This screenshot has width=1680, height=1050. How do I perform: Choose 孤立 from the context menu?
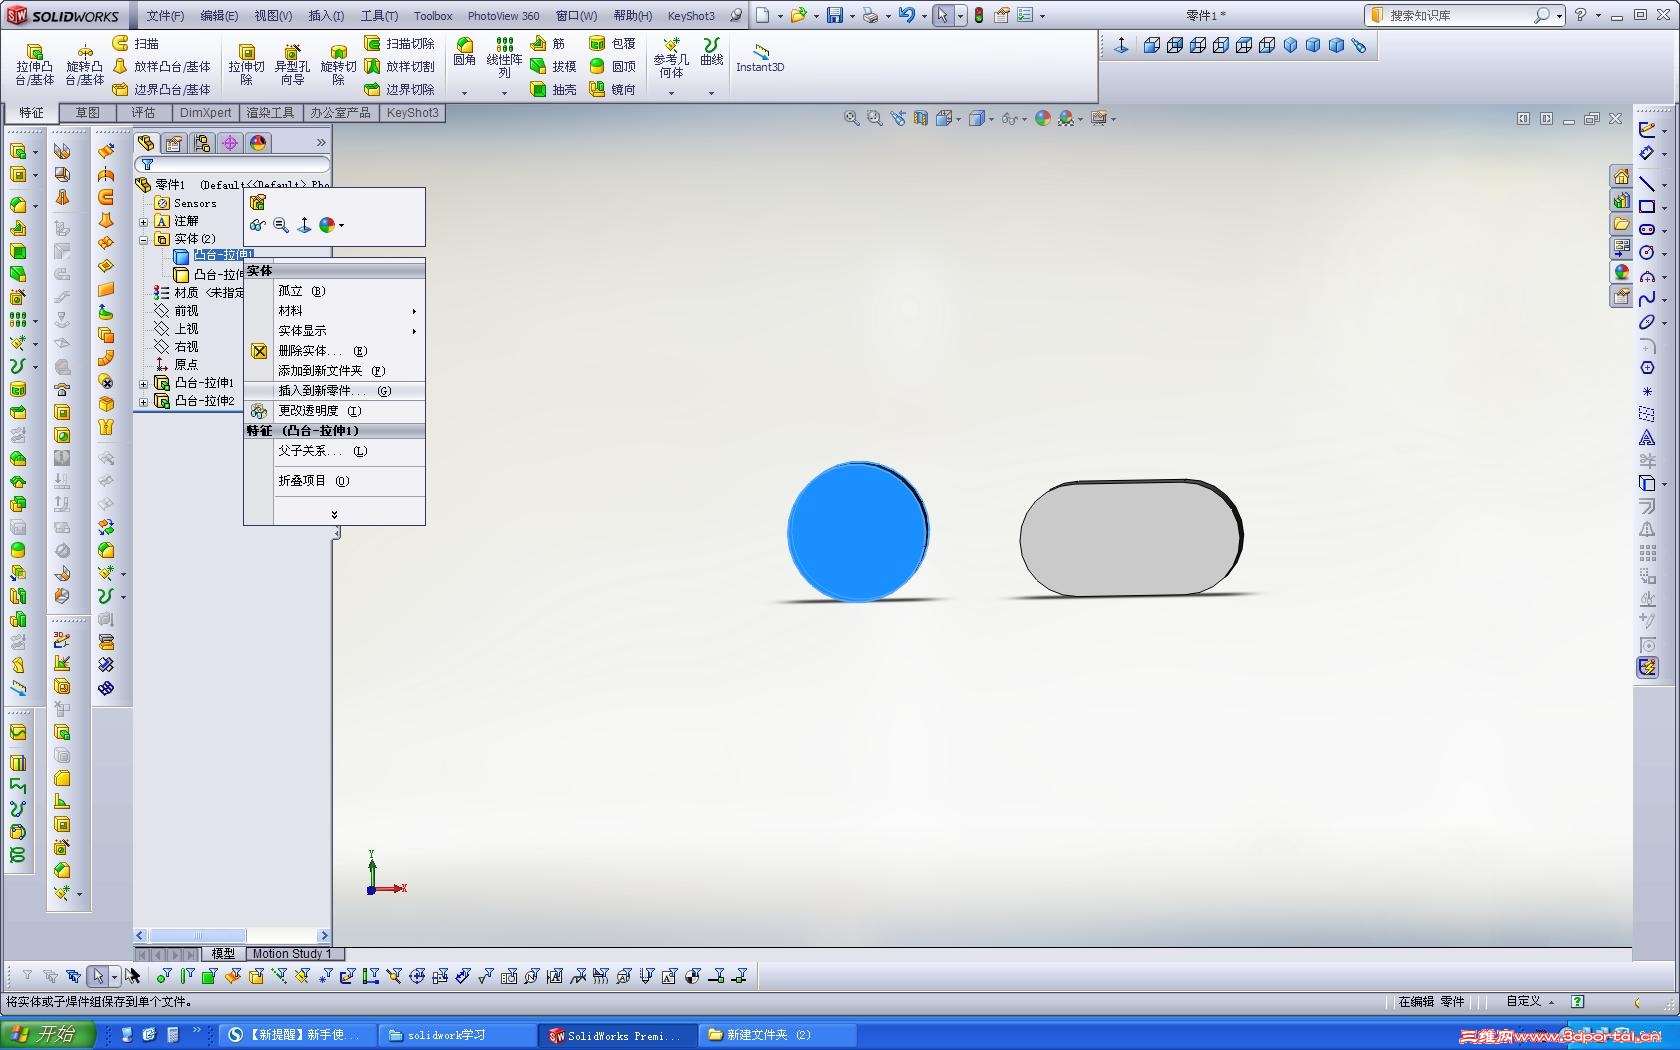point(335,291)
